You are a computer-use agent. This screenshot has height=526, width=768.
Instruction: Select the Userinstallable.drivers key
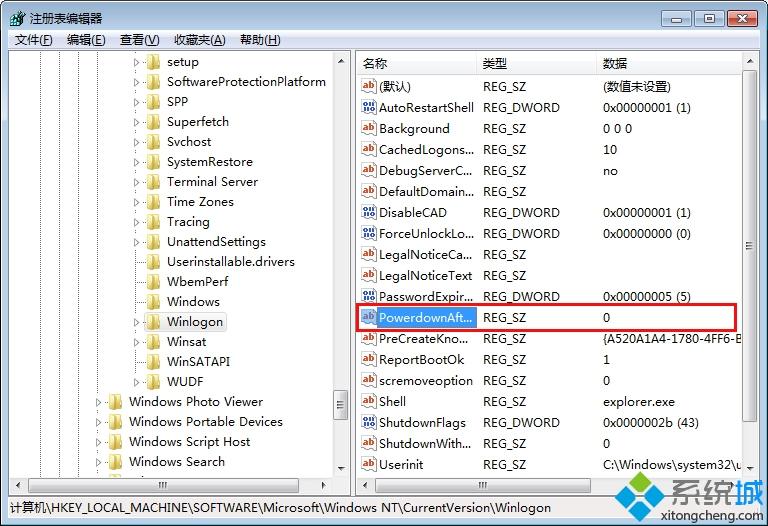pos(231,262)
